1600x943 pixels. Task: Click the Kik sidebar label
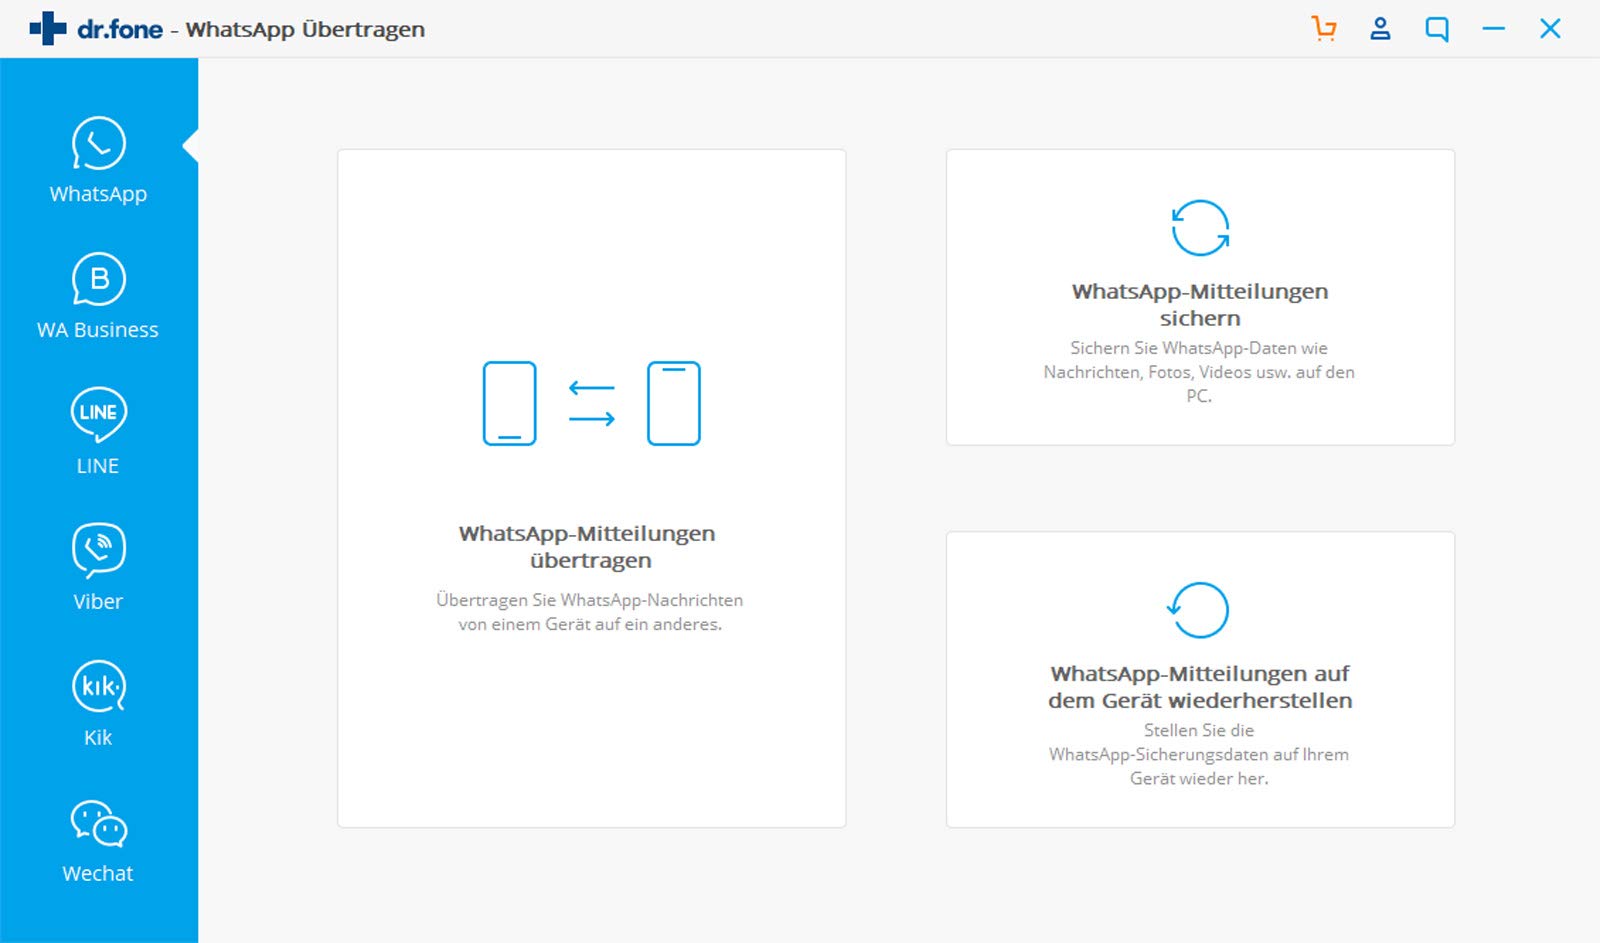pos(98,738)
